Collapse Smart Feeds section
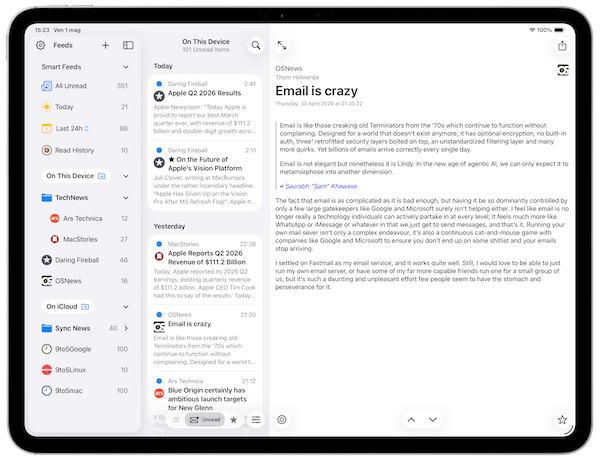This screenshot has width=600, height=460. [x=126, y=67]
